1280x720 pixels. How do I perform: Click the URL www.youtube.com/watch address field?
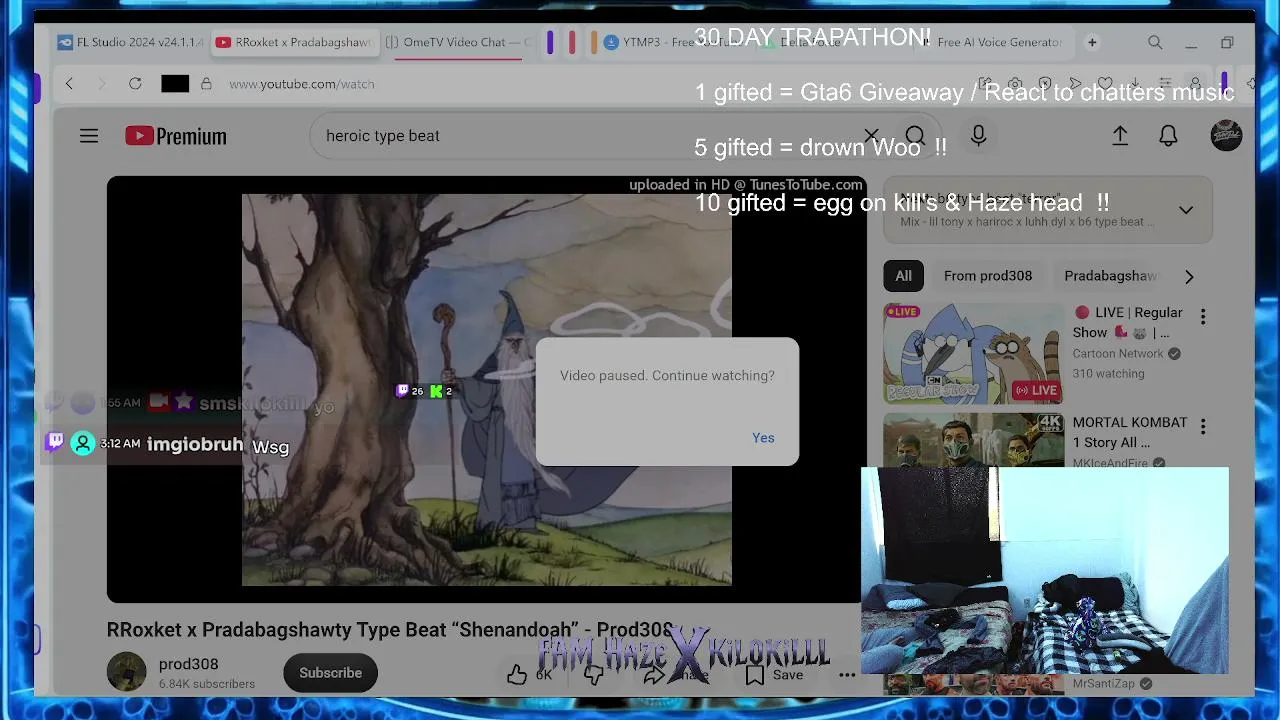302,84
